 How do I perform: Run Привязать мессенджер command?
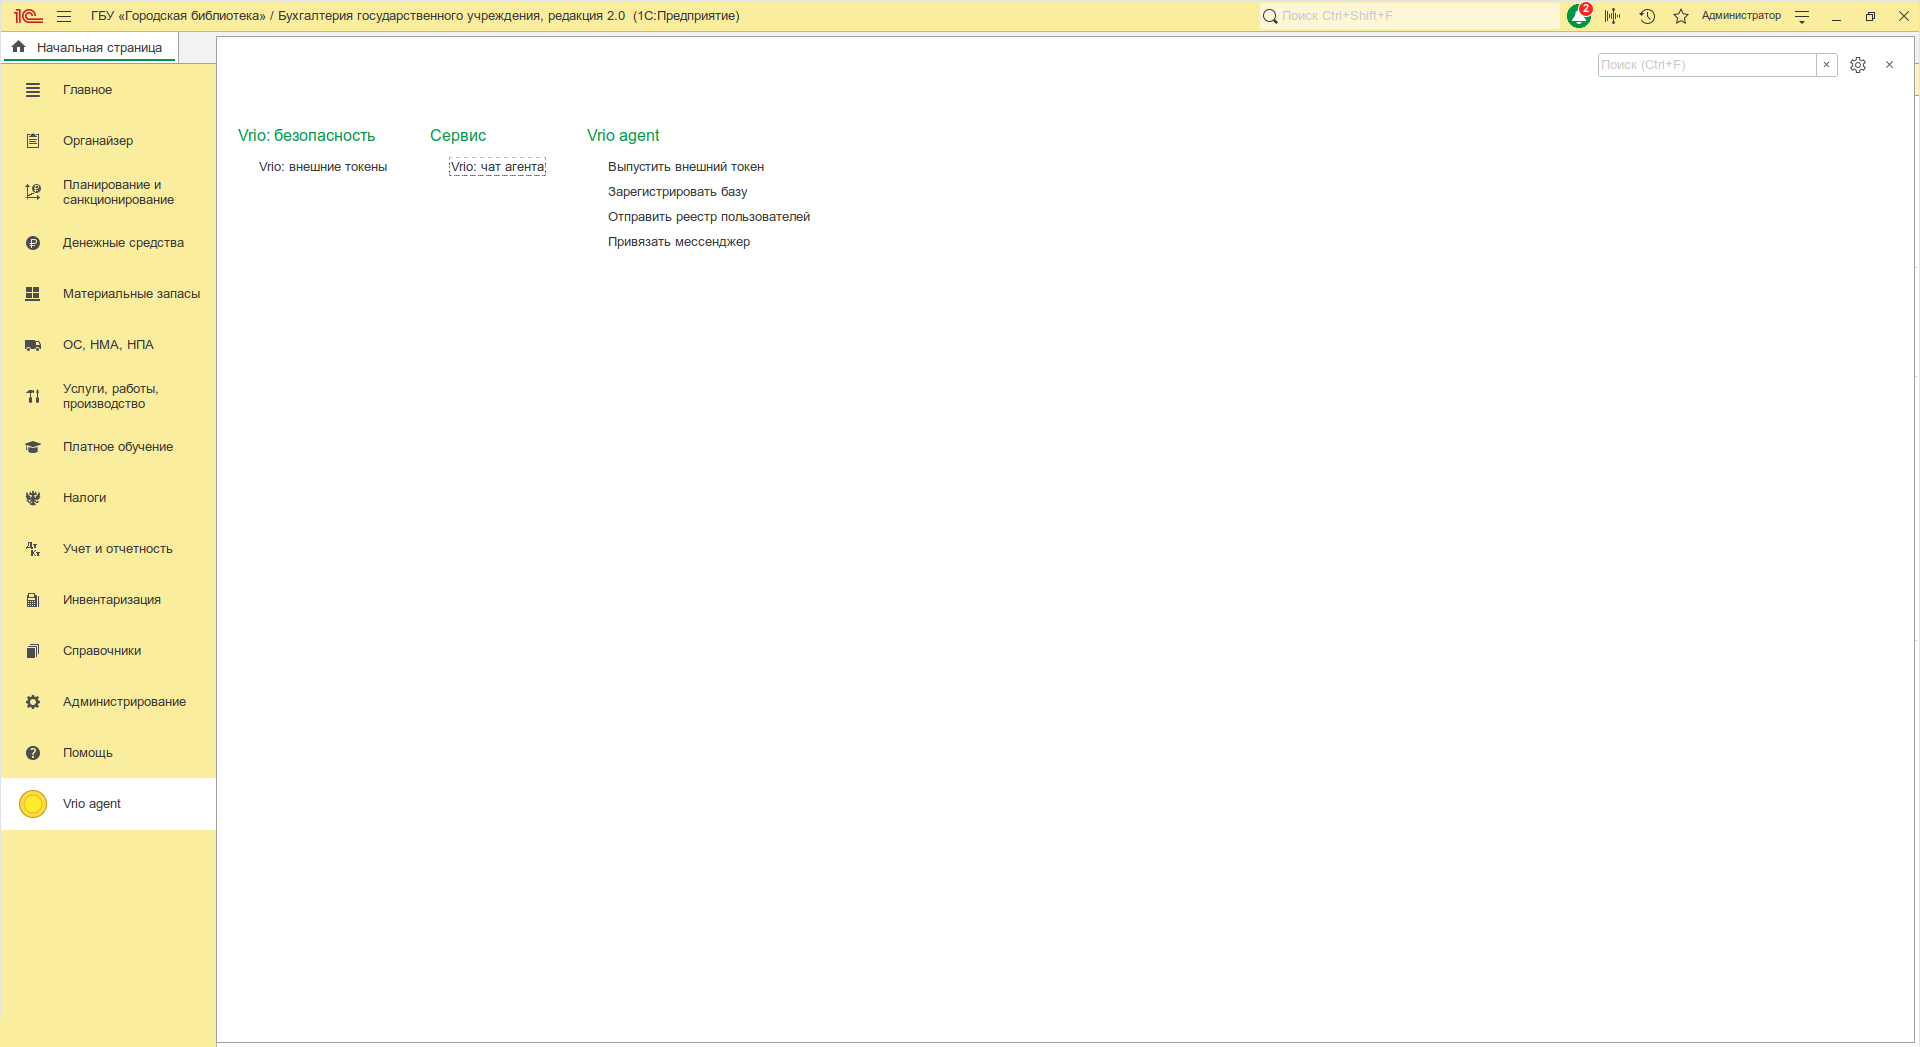tap(679, 242)
